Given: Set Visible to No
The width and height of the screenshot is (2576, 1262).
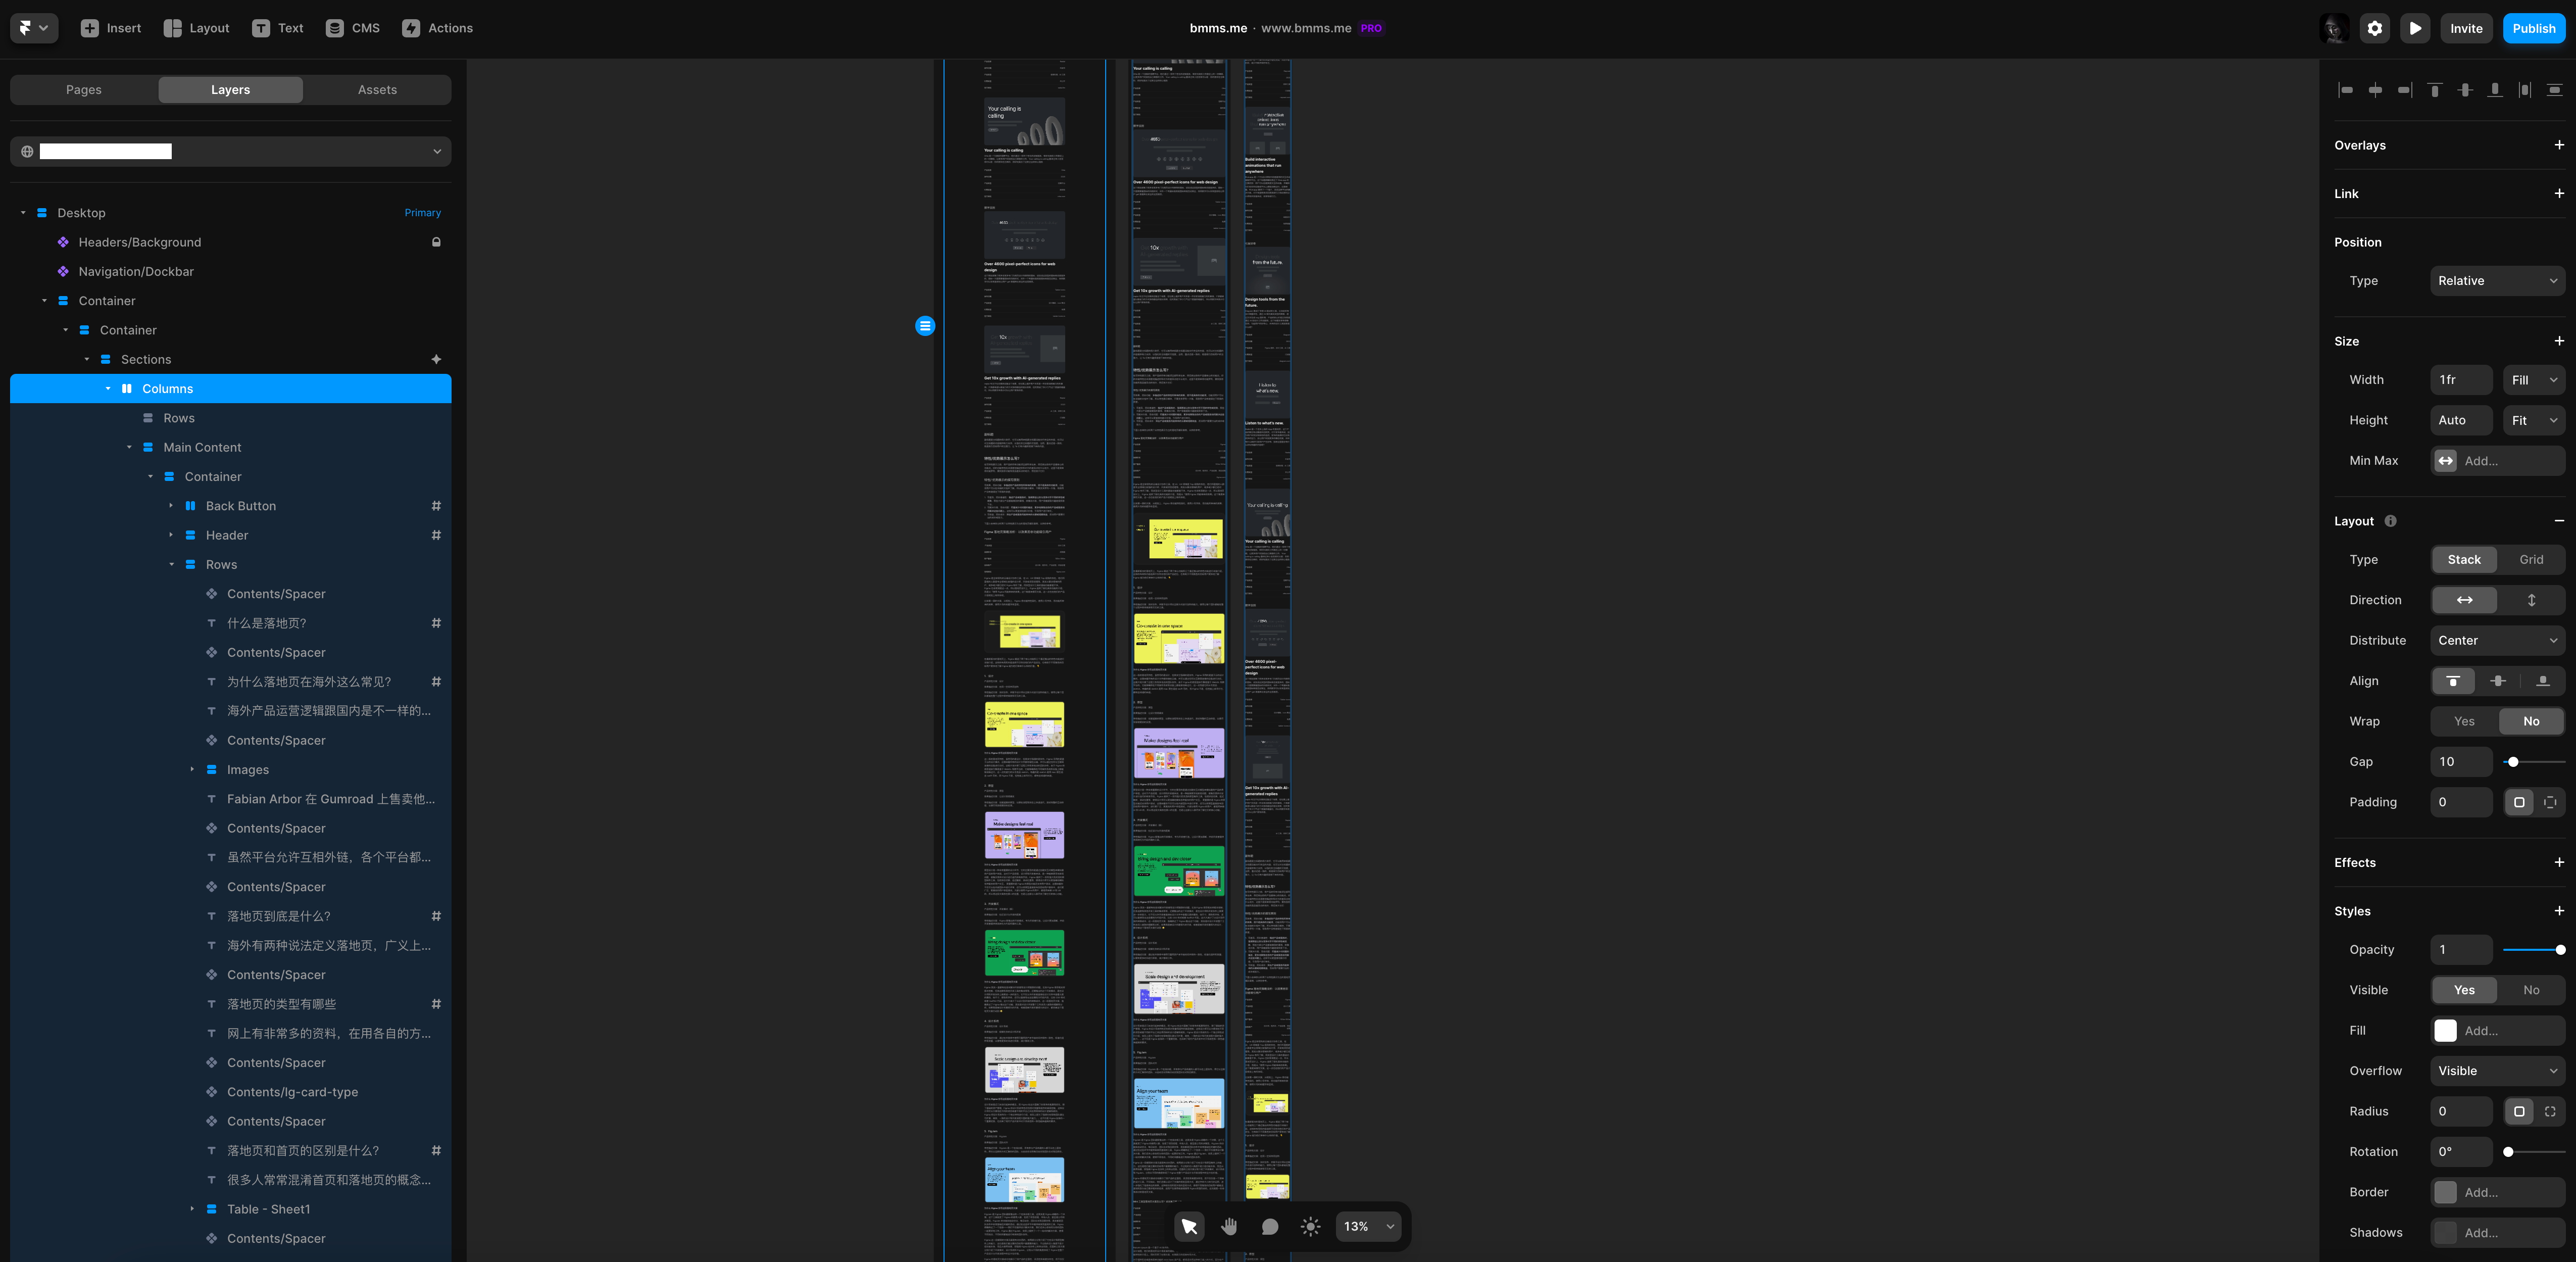Looking at the screenshot, I should (2531, 990).
